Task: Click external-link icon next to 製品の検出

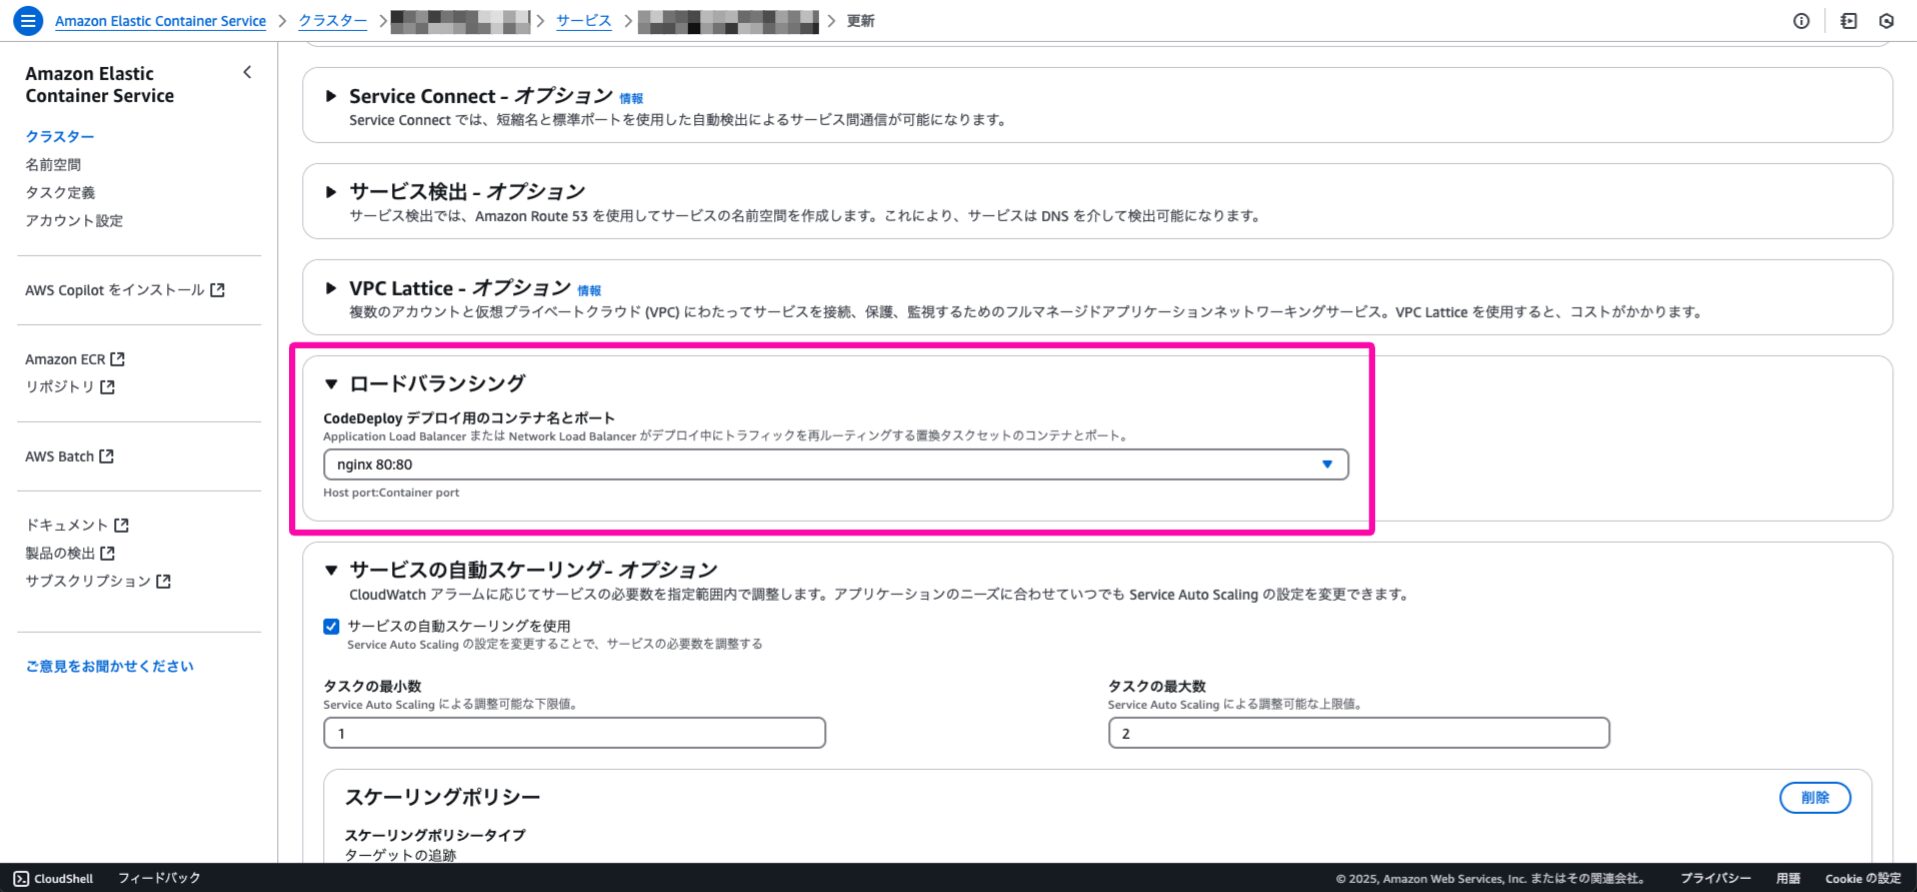Action: click(x=107, y=553)
